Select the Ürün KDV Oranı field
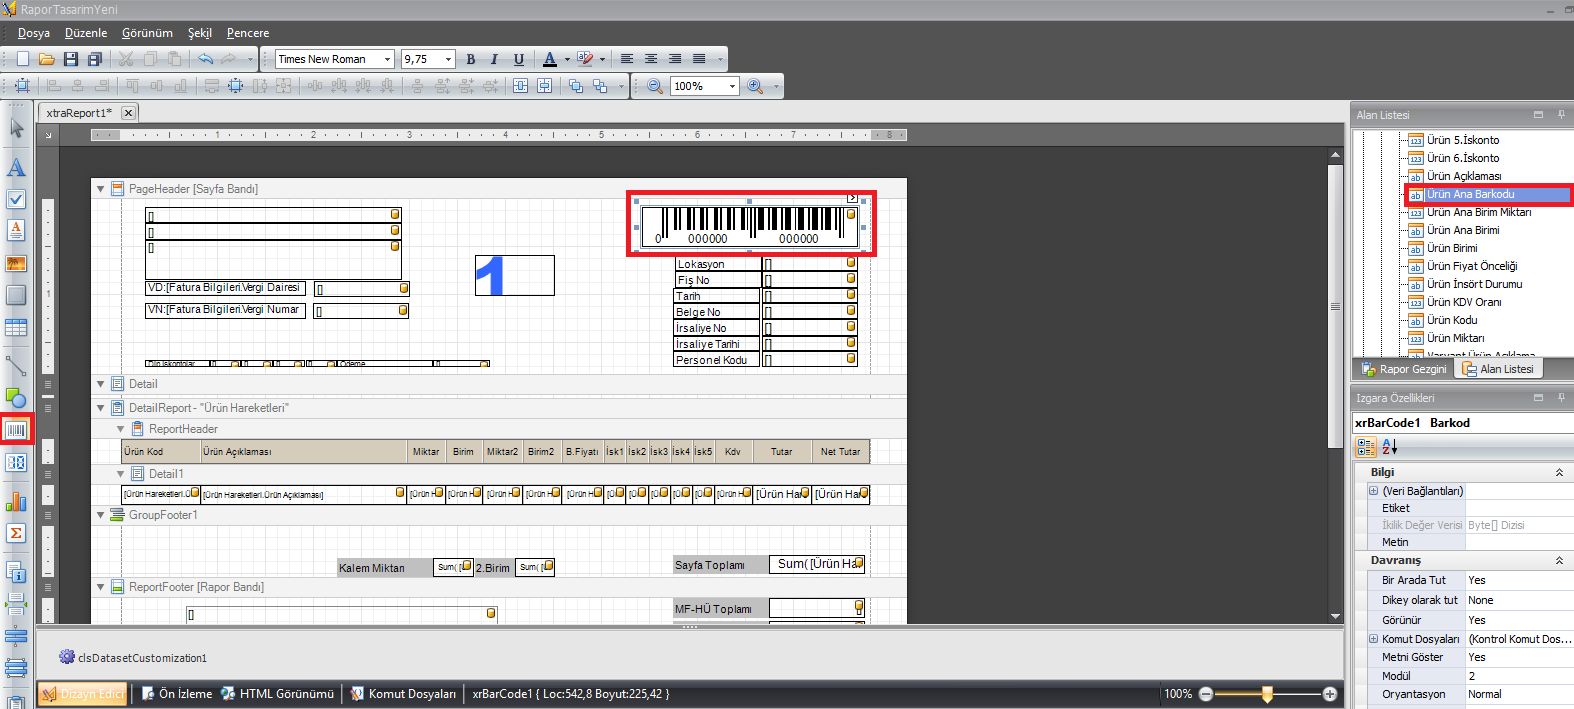 pyautogui.click(x=1464, y=302)
